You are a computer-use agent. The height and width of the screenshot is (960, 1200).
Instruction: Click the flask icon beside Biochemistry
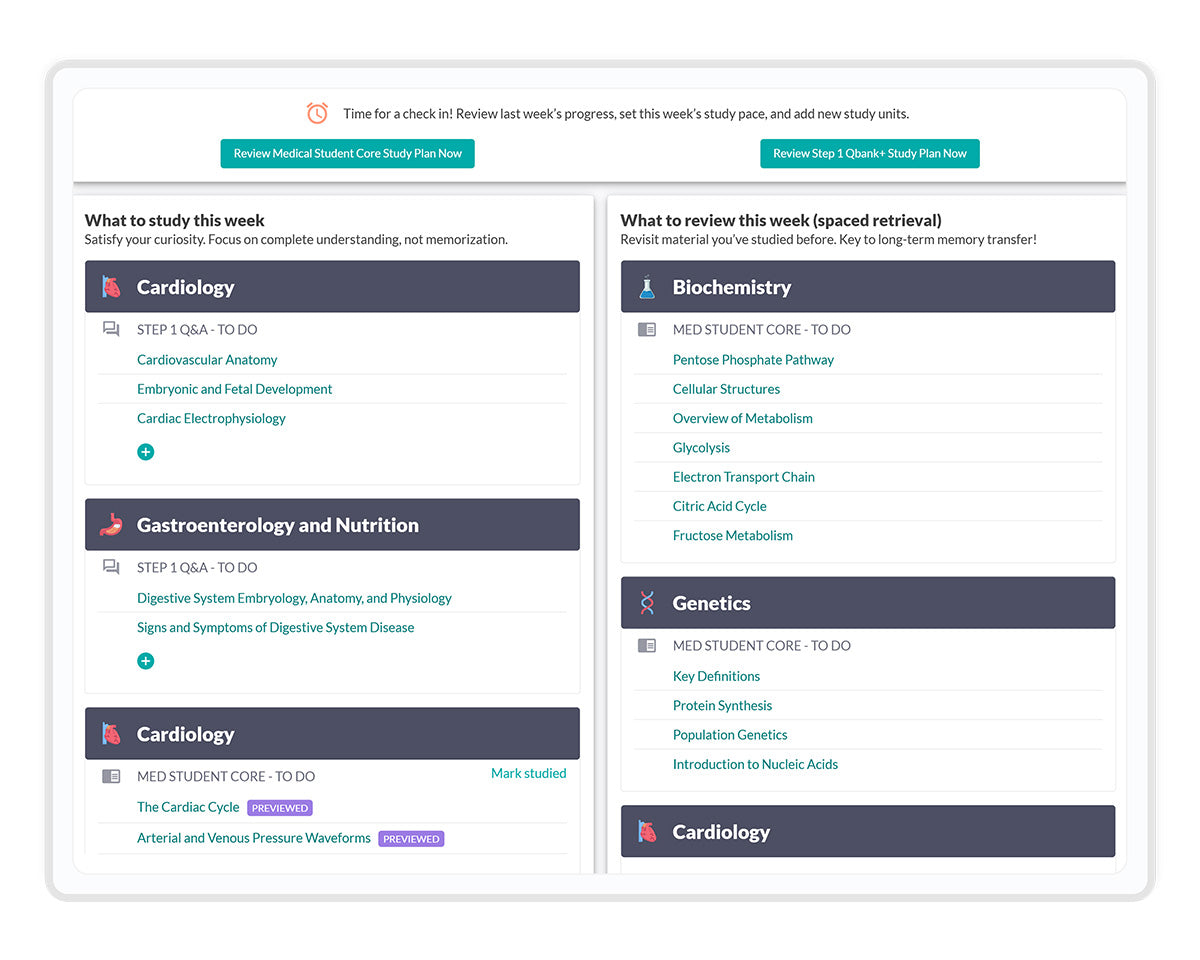[647, 287]
